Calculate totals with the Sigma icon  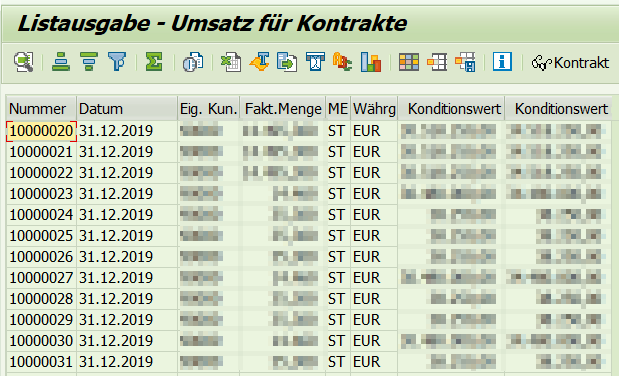point(154,62)
